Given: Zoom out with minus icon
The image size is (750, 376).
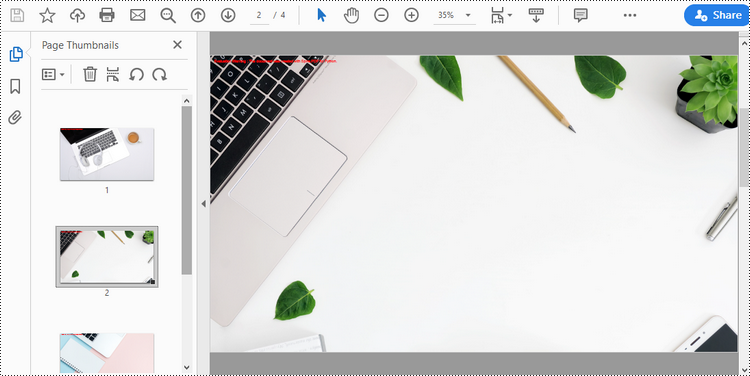Looking at the screenshot, I should tap(381, 15).
